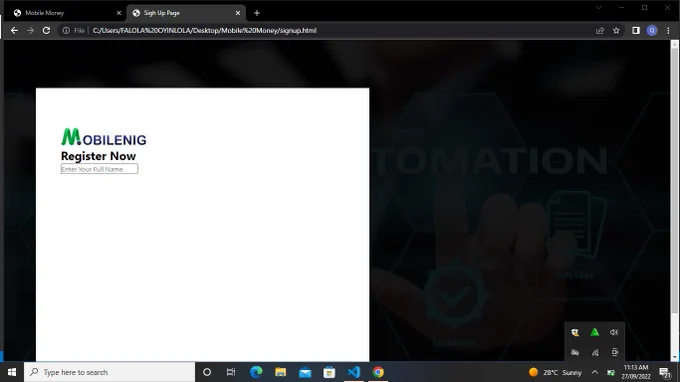The height and width of the screenshot is (382, 680).
Task: Click the Type here to search box
Action: click(109, 372)
